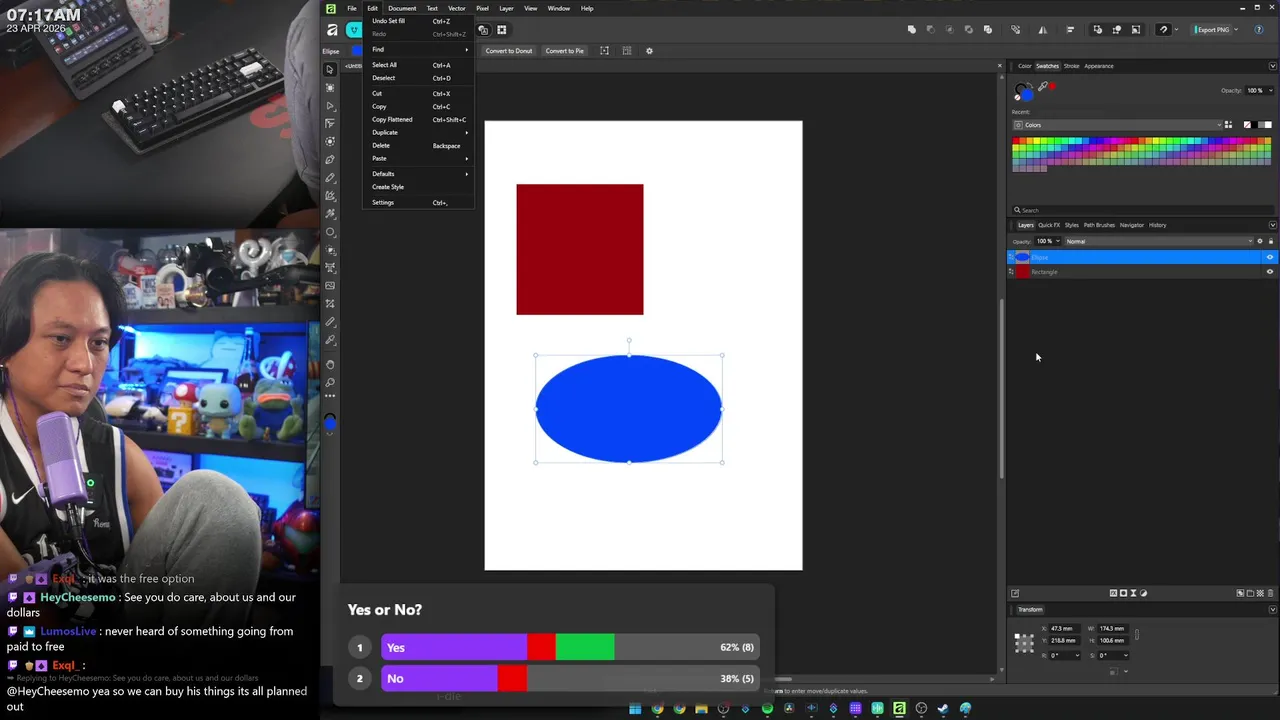The width and height of the screenshot is (1280, 720).
Task: Open the Duplicate submenu in Edit menu
Action: tap(418, 132)
